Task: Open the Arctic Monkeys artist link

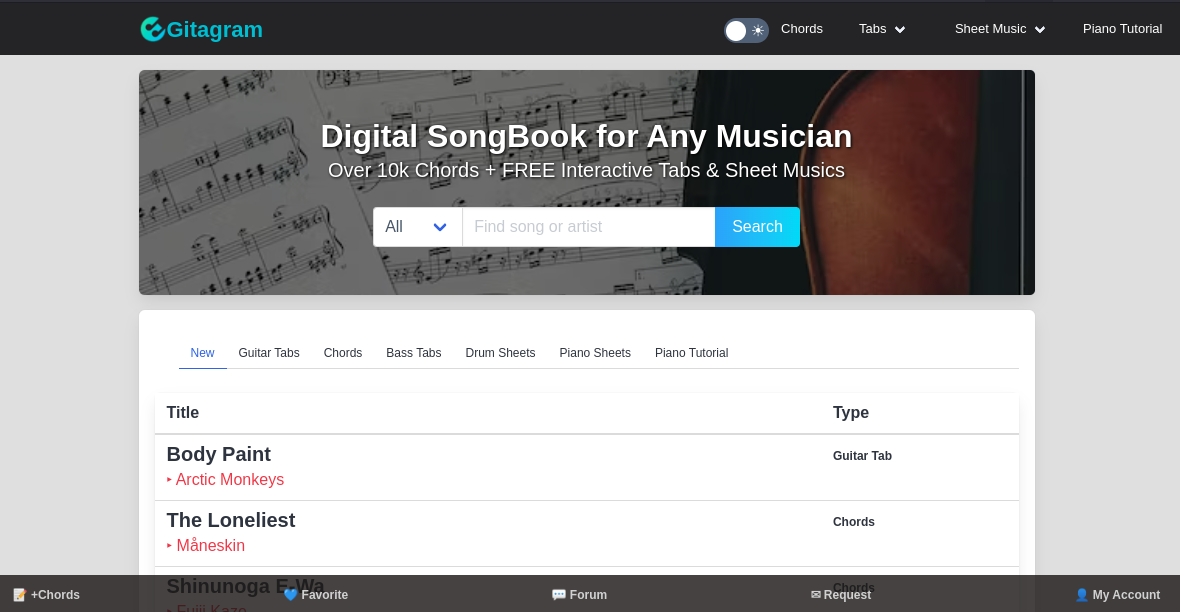Action: (x=230, y=480)
